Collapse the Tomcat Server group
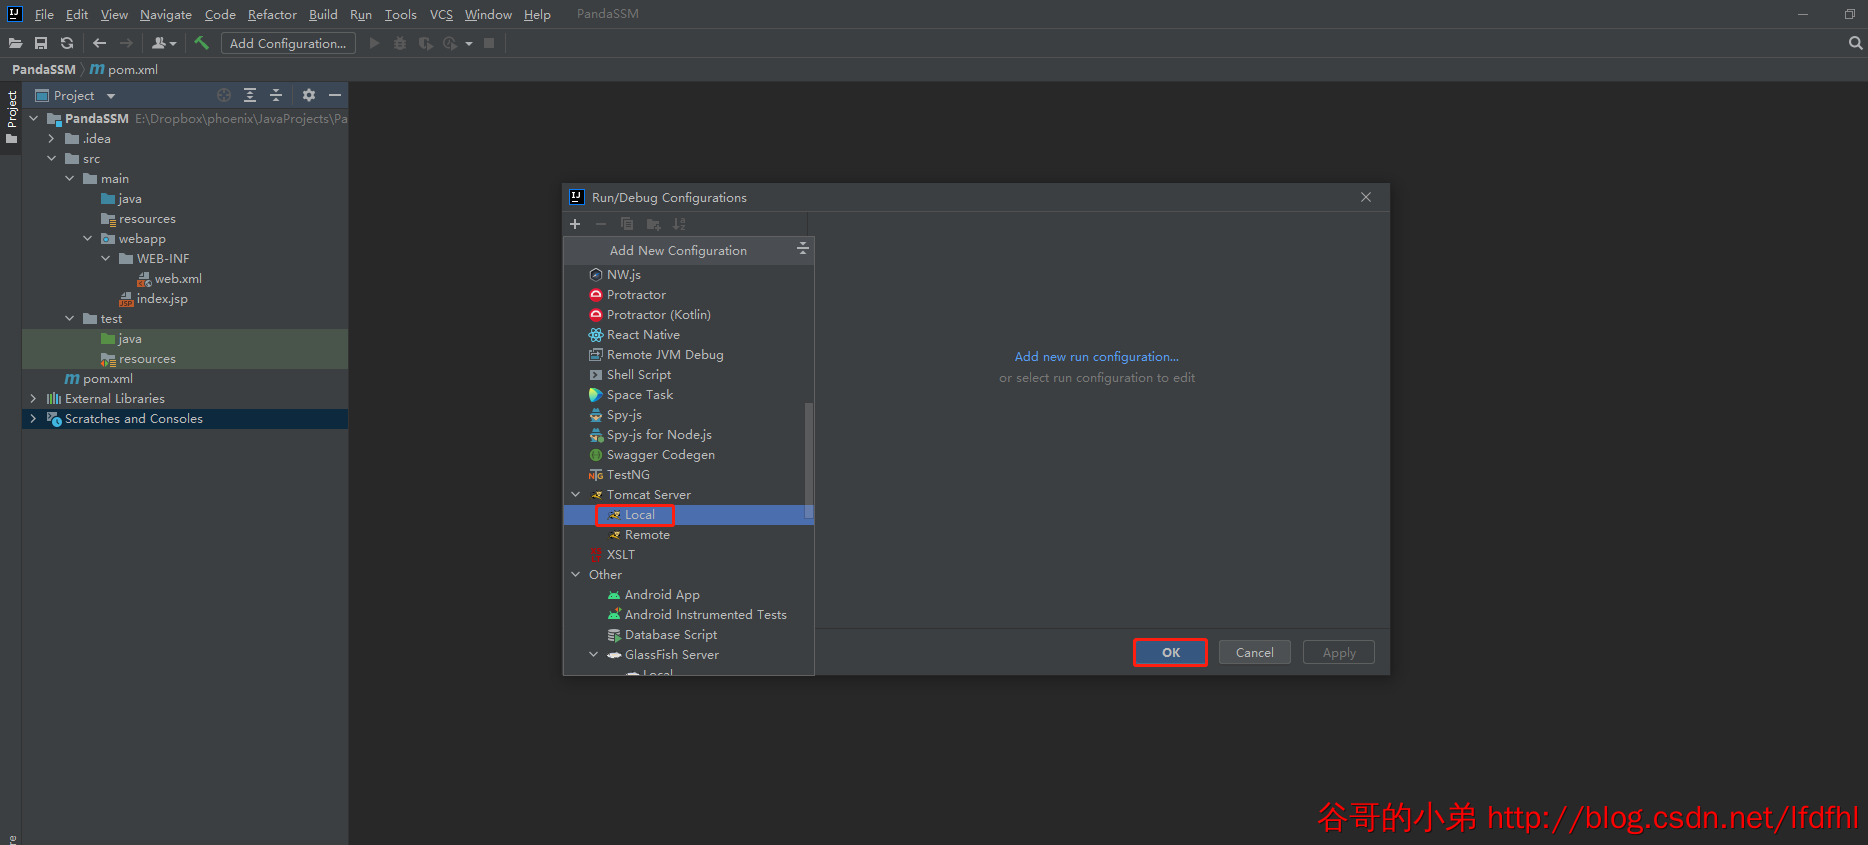The height and width of the screenshot is (845, 1868). (x=576, y=495)
